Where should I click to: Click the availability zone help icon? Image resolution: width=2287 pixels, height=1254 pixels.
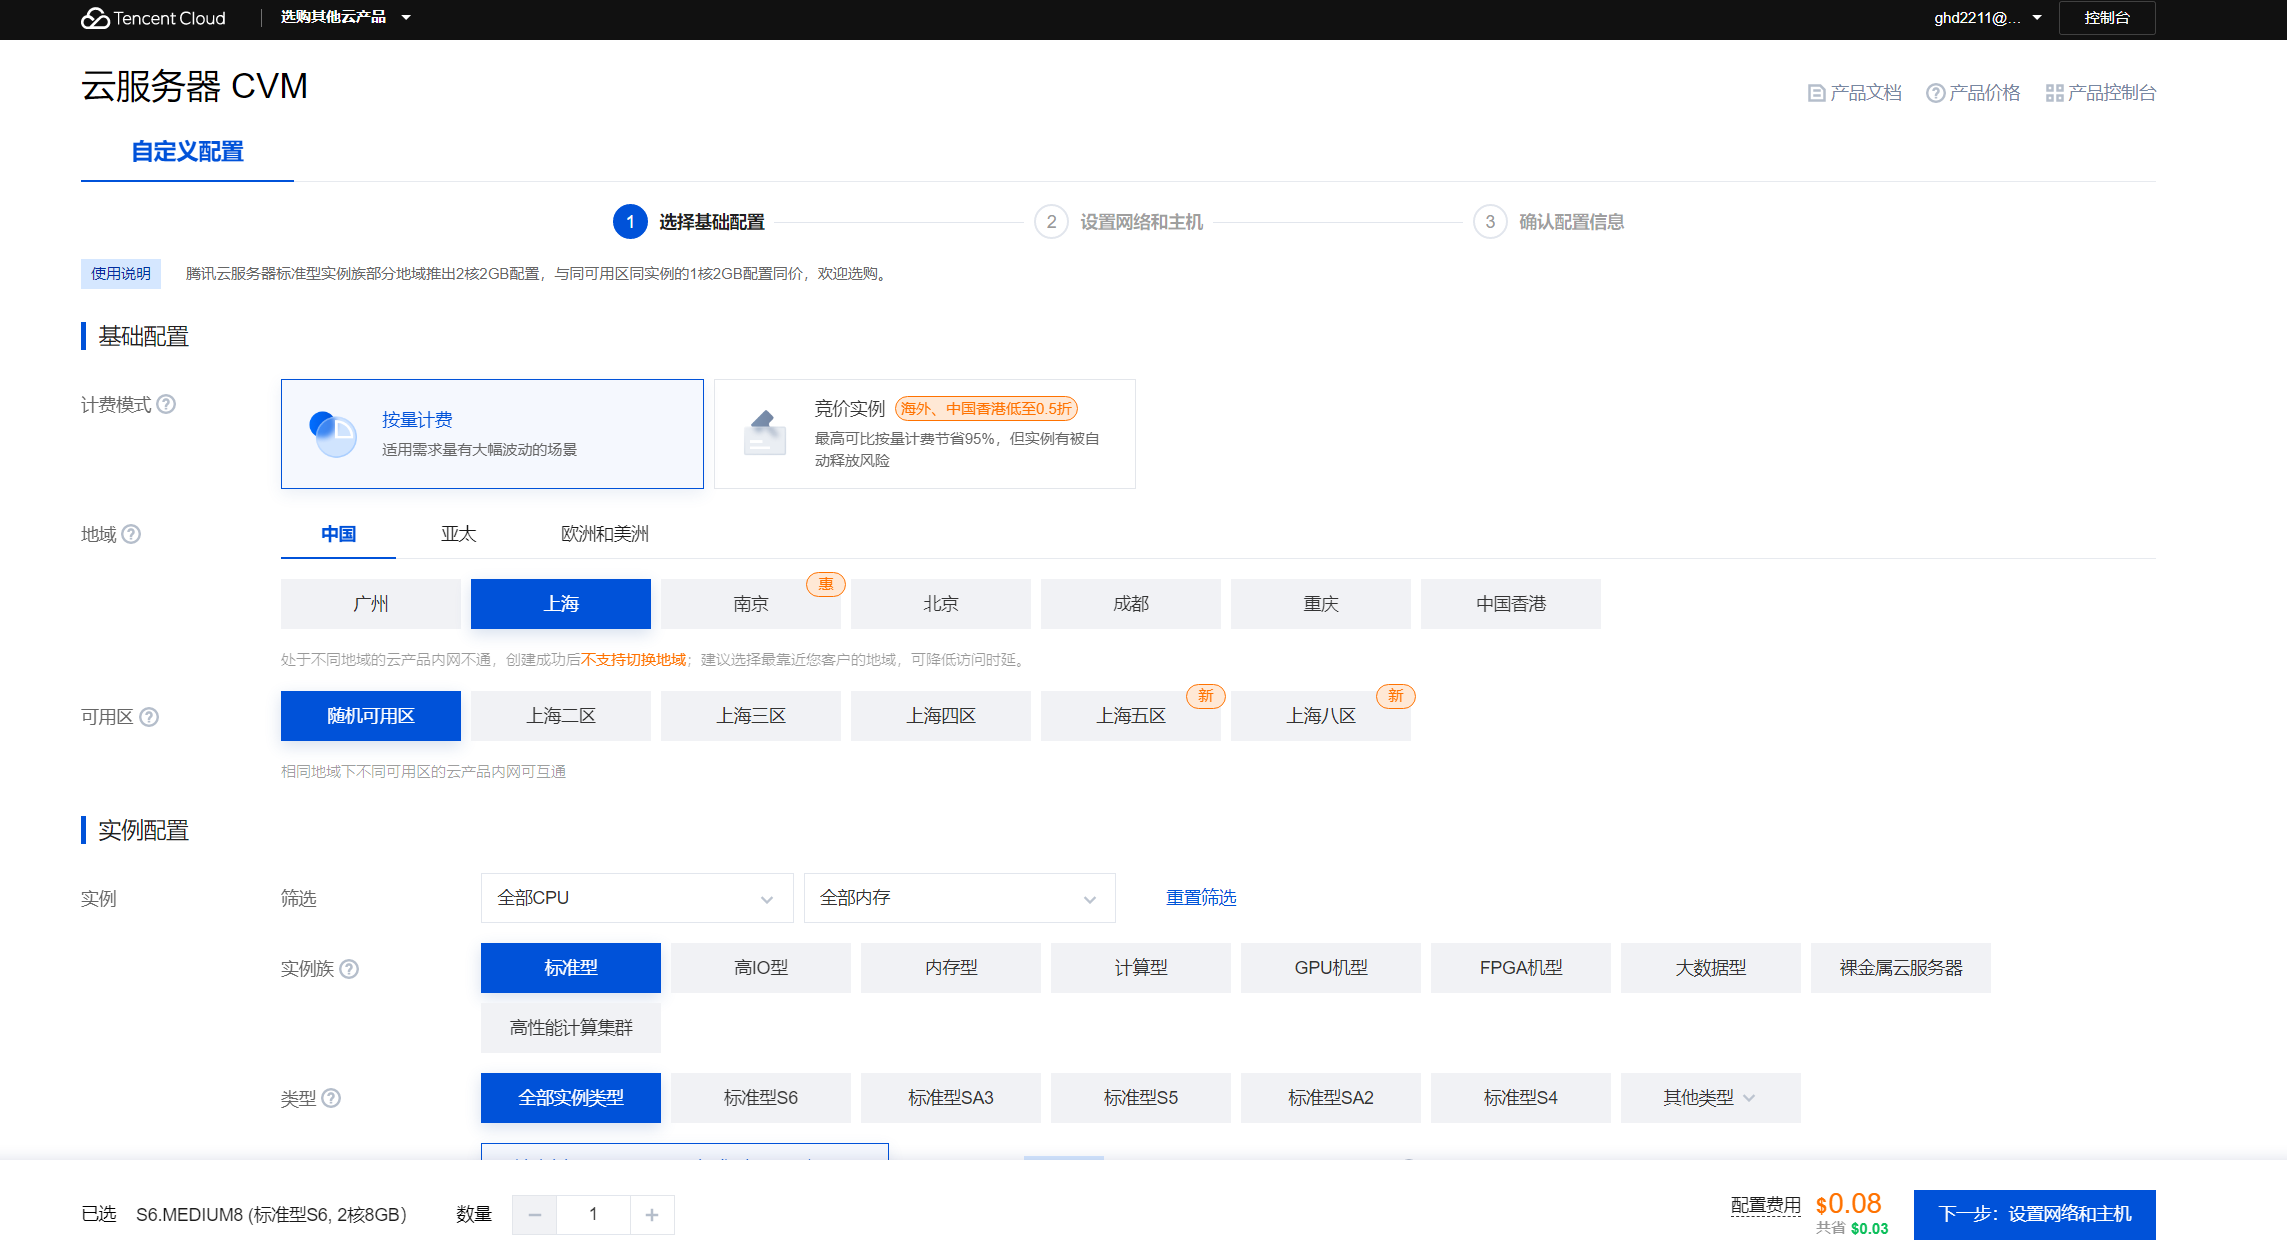click(149, 717)
